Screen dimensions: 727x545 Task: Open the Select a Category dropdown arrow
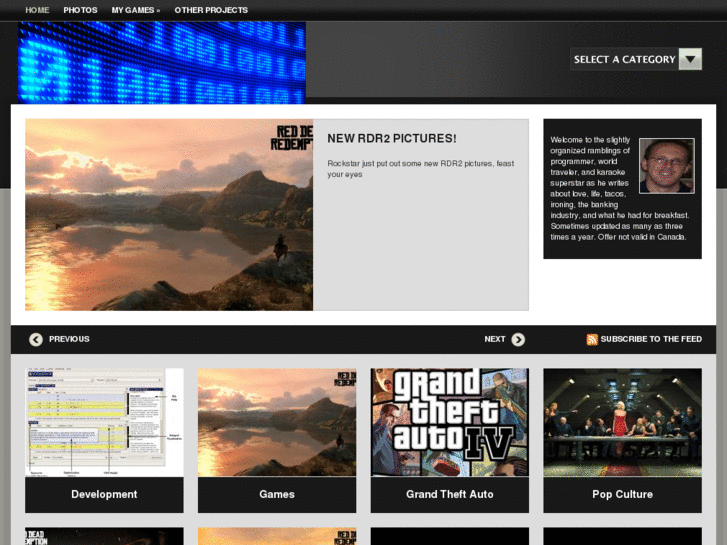coord(690,59)
